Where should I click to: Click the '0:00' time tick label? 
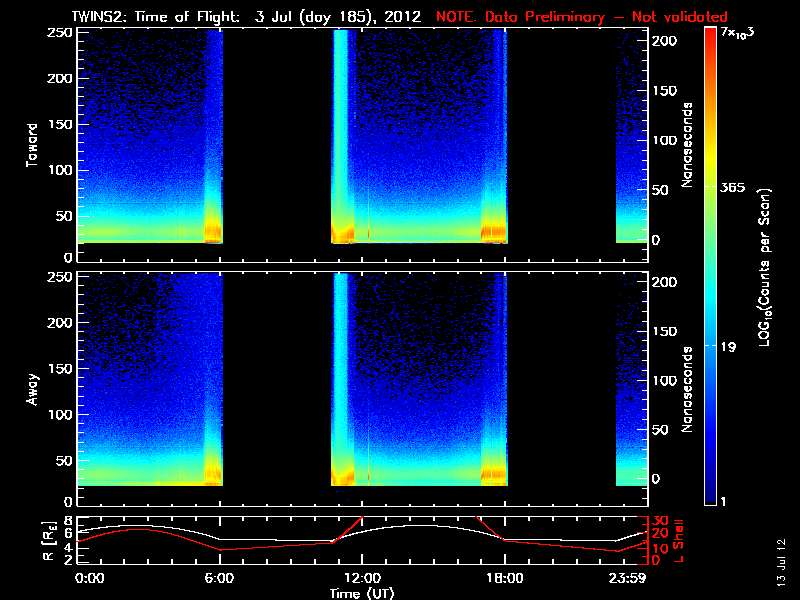coord(90,578)
